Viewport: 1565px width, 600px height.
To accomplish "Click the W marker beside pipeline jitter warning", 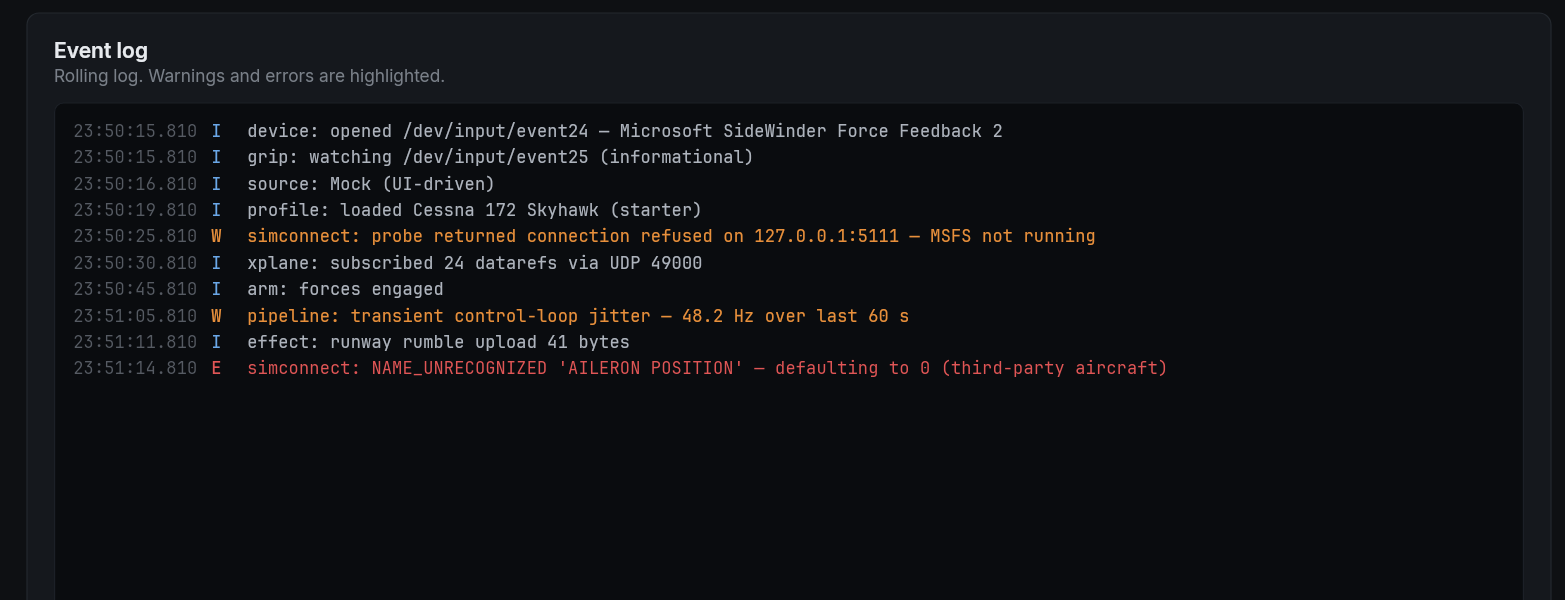I will click(216, 316).
